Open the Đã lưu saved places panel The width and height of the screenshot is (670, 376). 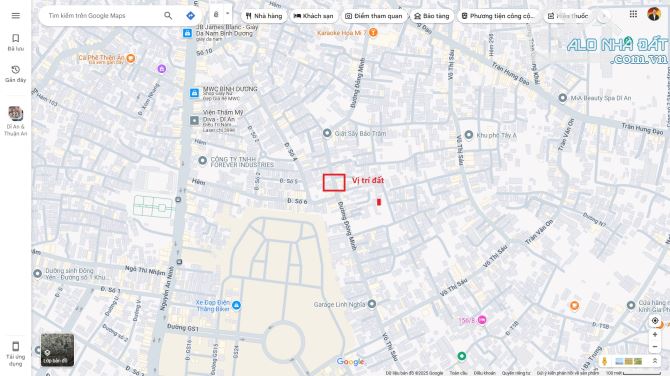pos(16,42)
